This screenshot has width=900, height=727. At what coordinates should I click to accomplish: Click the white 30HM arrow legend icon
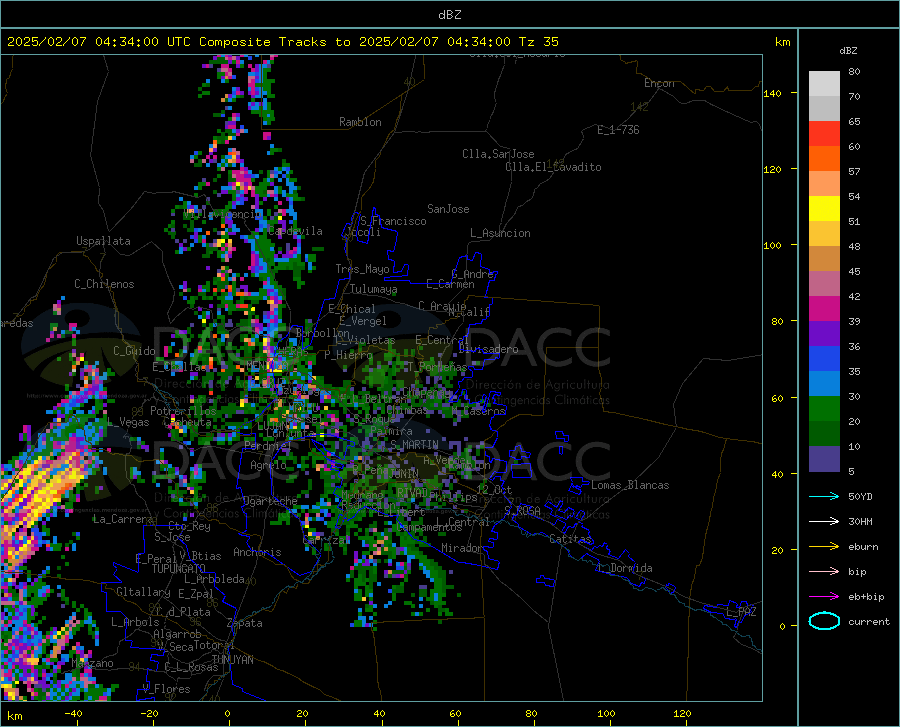[824, 522]
